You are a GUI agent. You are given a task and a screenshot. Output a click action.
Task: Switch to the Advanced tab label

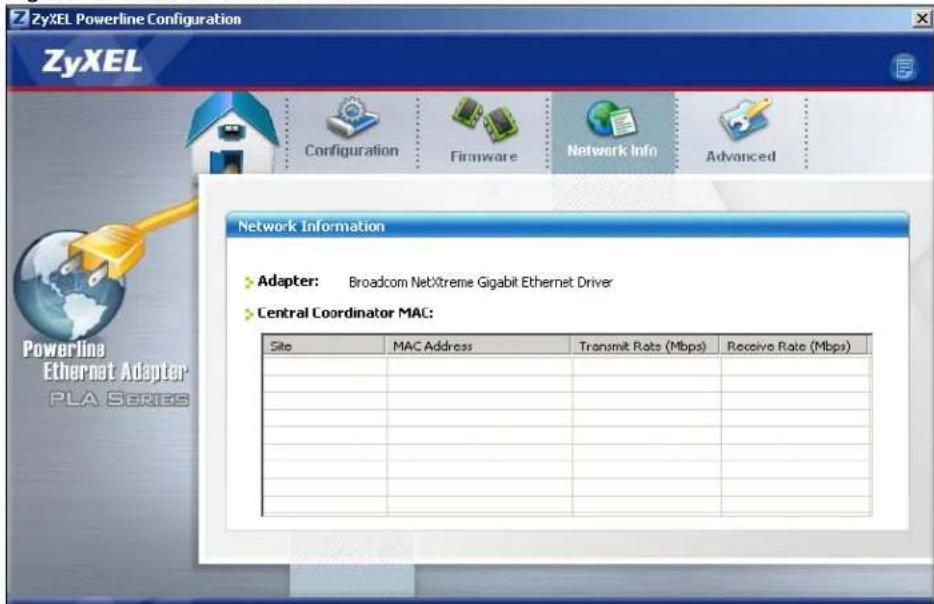tap(741, 157)
